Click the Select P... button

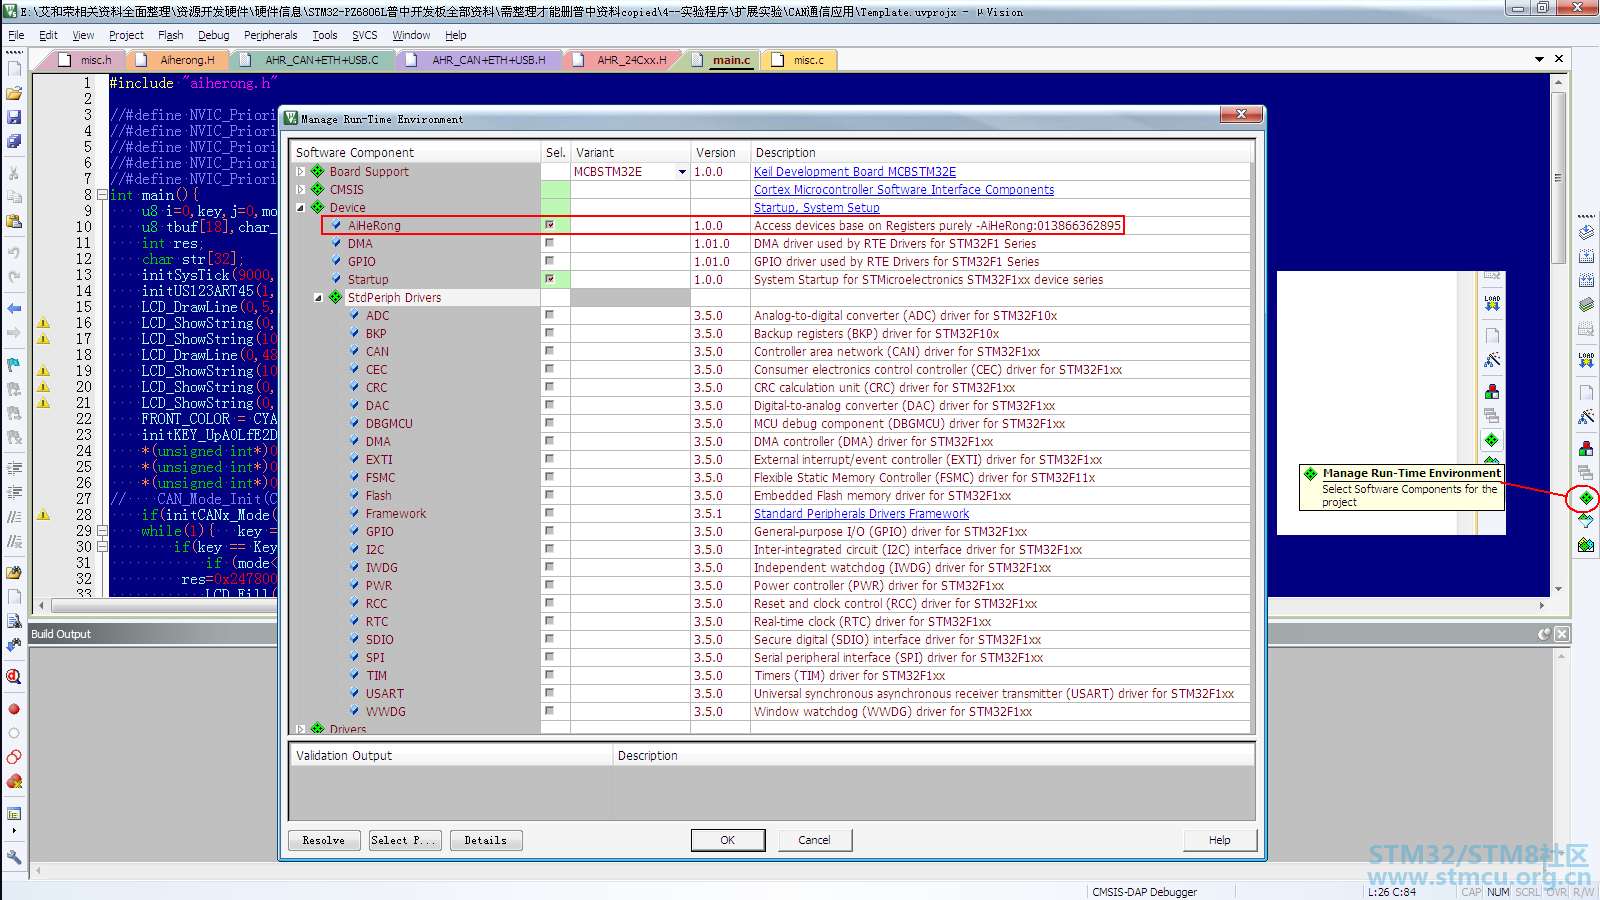[x=404, y=840]
